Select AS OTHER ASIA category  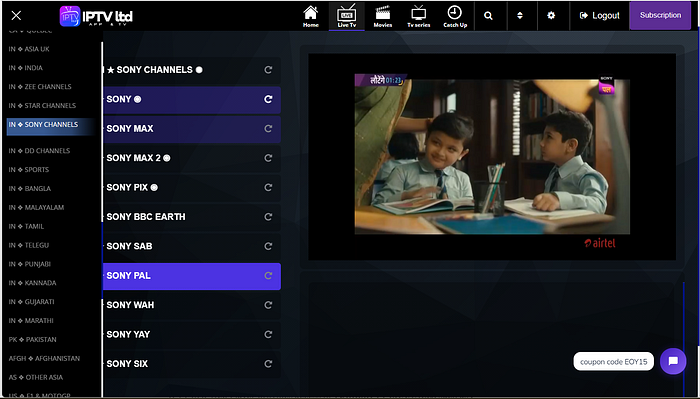click(35, 377)
